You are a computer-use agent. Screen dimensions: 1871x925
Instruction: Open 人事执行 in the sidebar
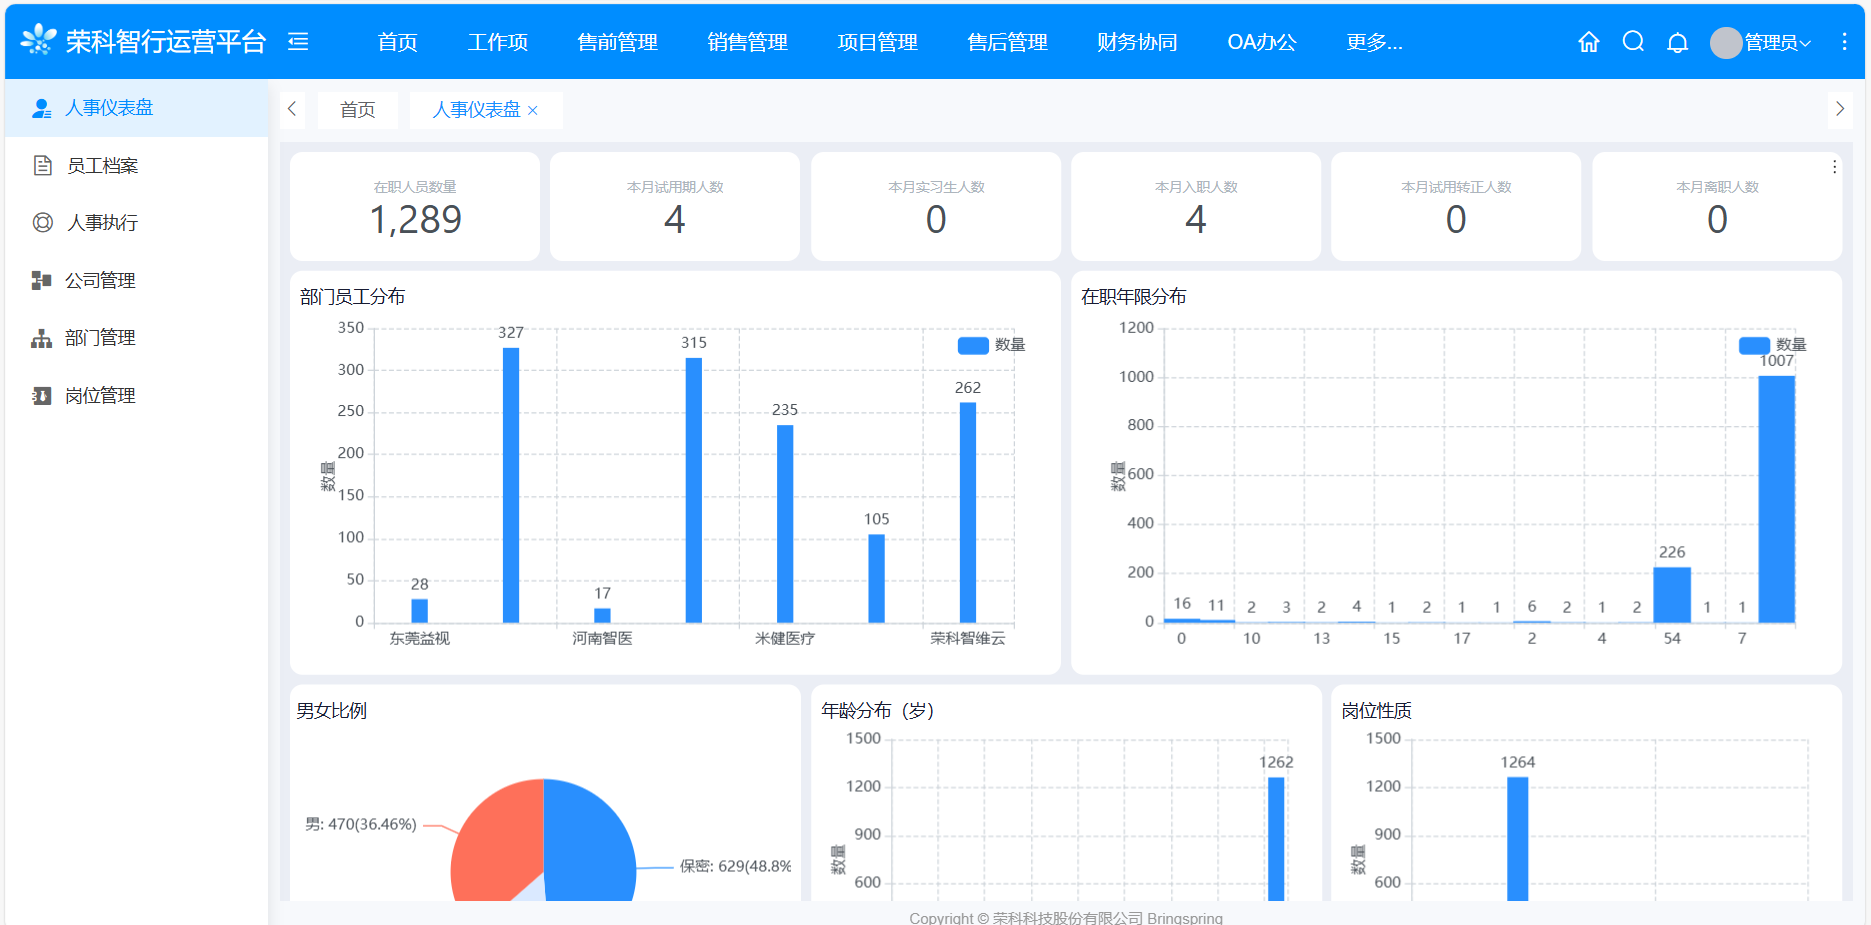click(x=102, y=223)
